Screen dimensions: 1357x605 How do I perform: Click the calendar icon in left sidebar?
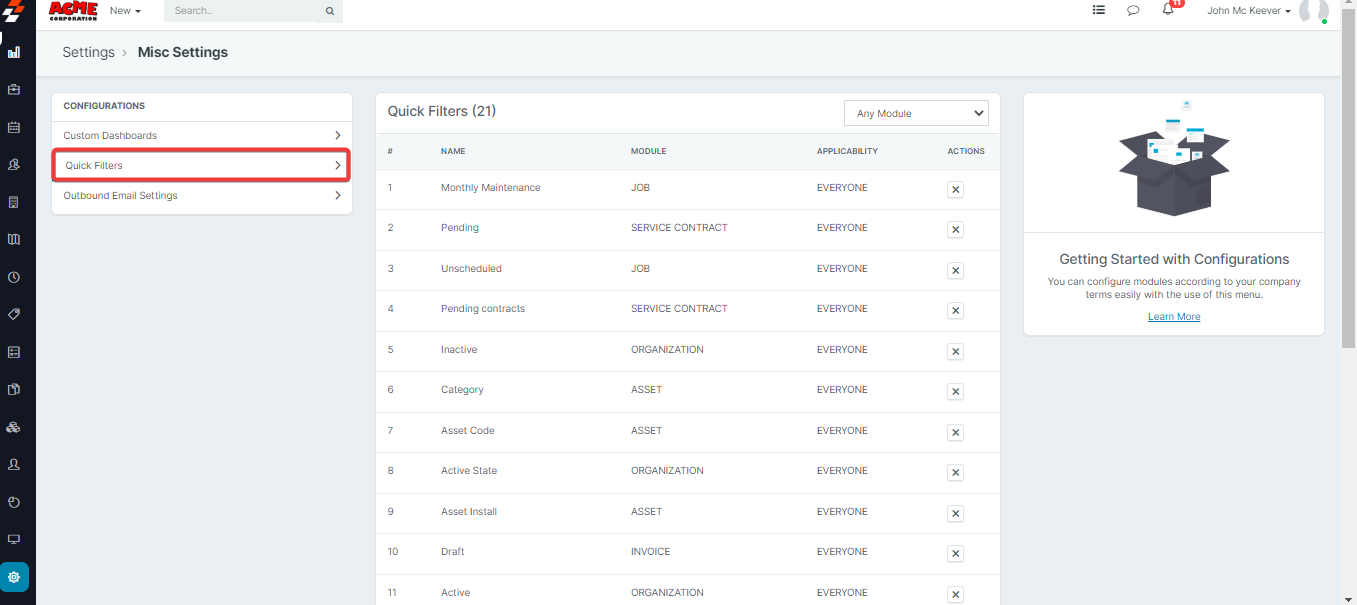[x=14, y=127]
